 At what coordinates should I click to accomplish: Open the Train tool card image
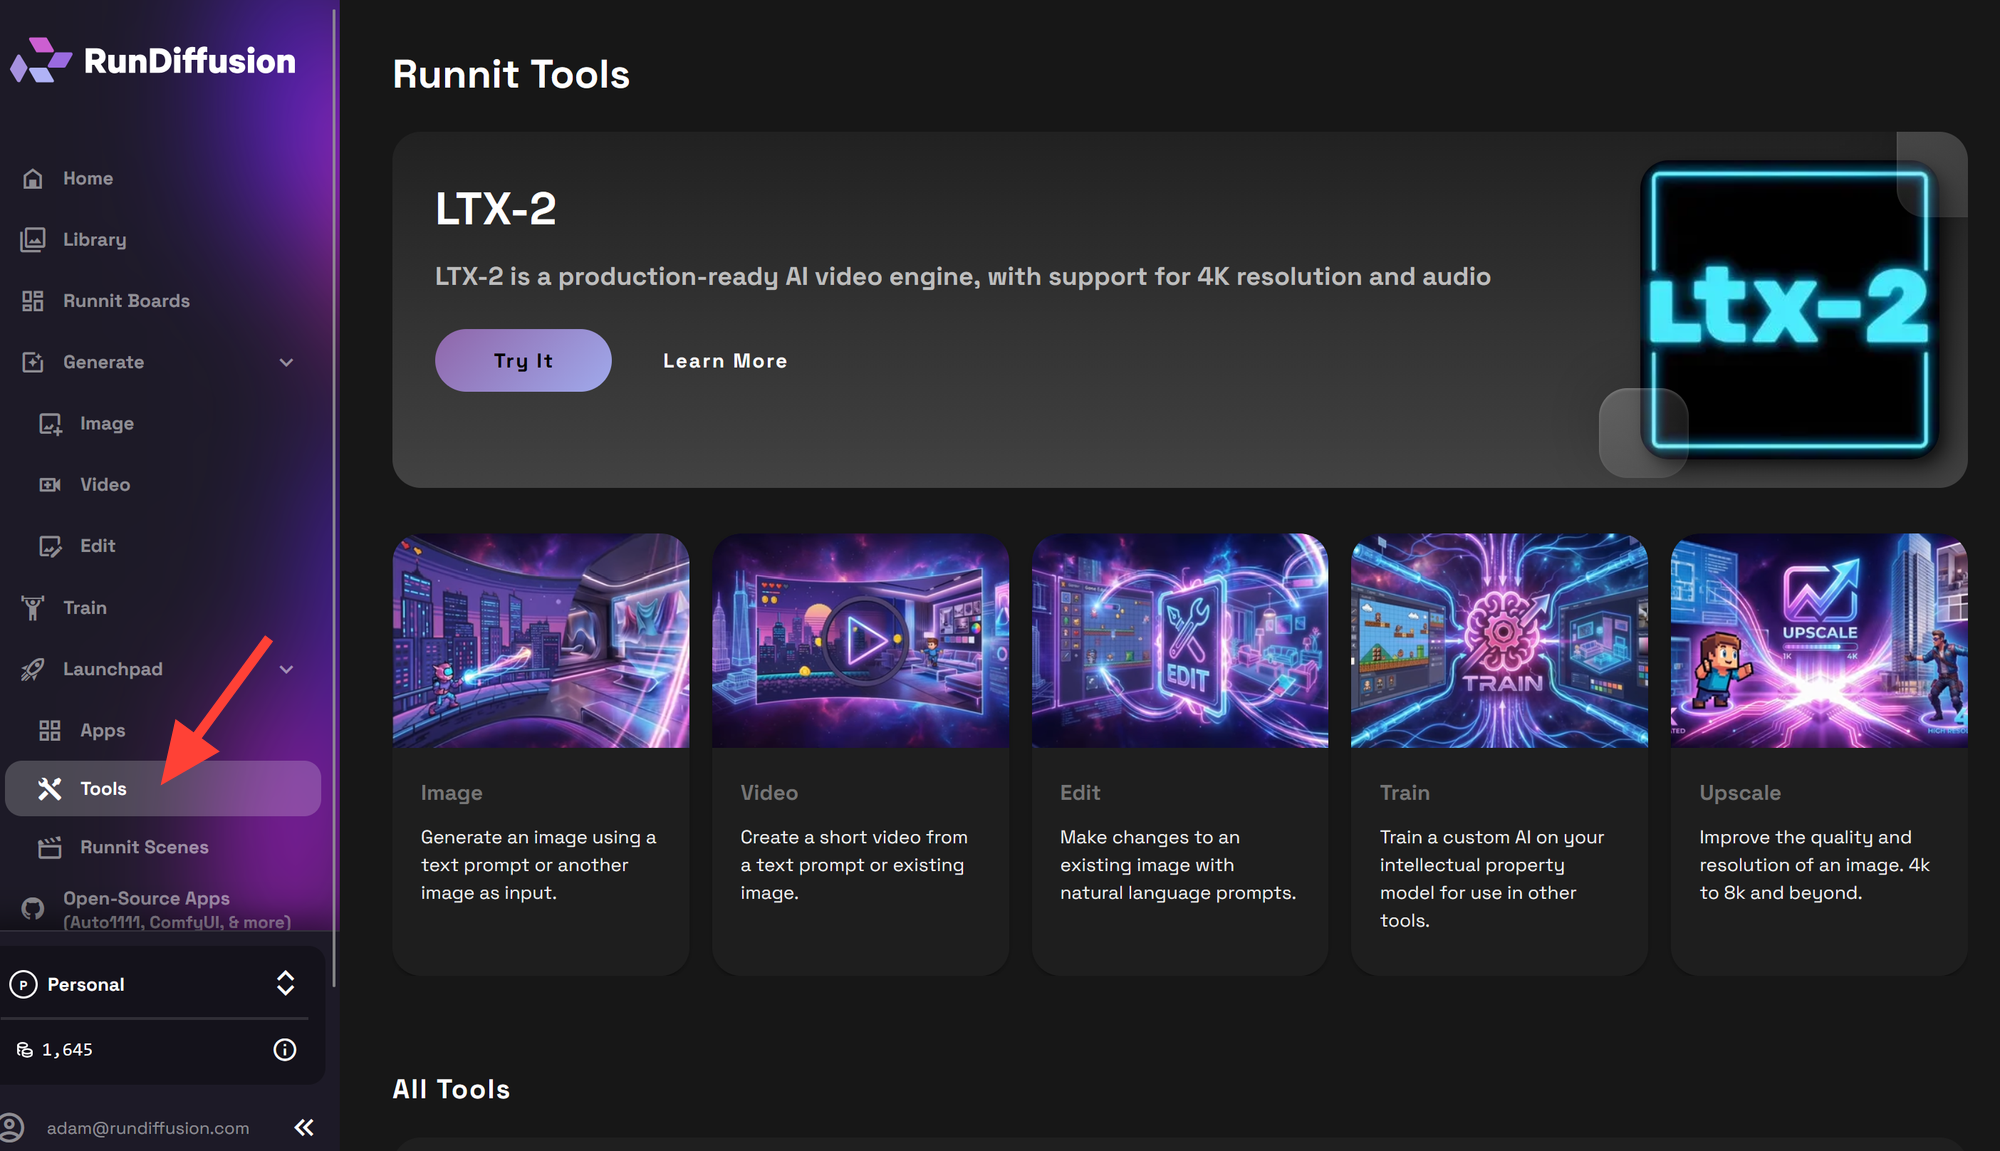pyautogui.click(x=1498, y=641)
